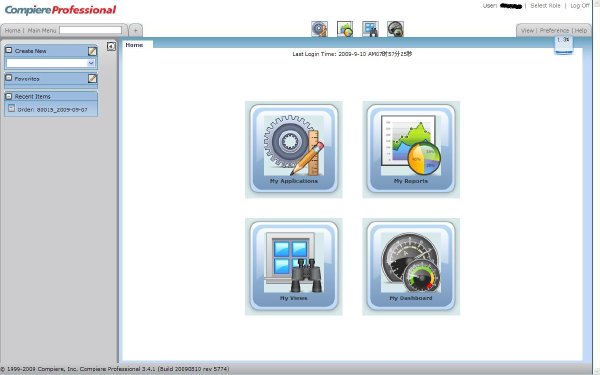Open the View menu
The height and width of the screenshot is (375, 600).
[527, 31]
